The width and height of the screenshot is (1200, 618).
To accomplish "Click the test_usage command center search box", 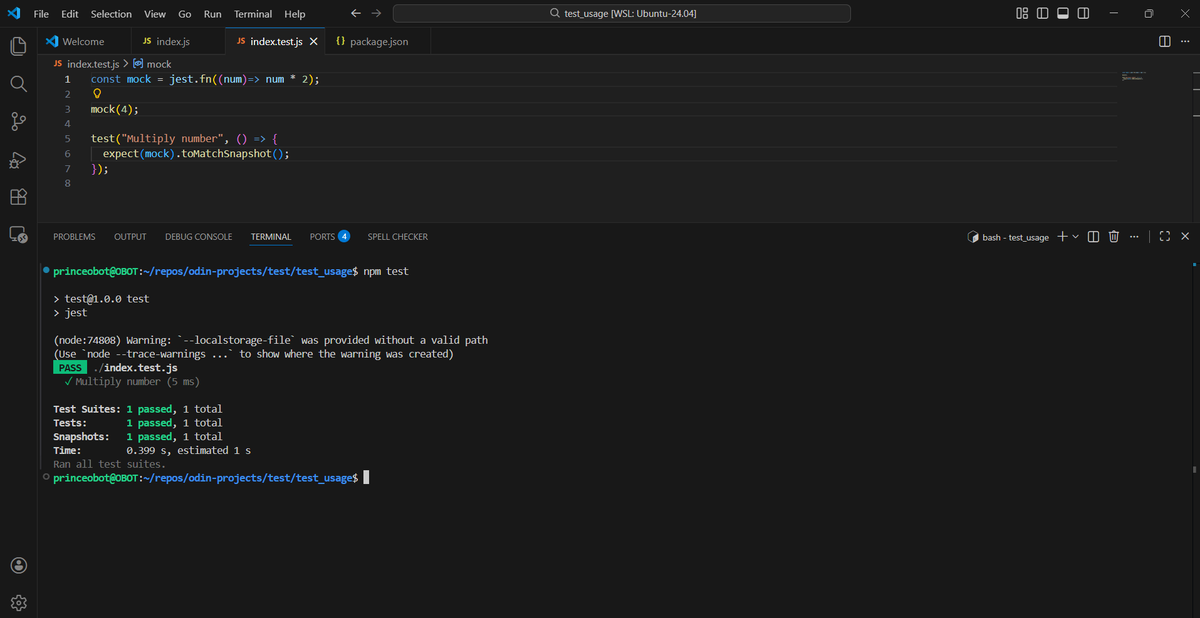I will click(622, 13).
